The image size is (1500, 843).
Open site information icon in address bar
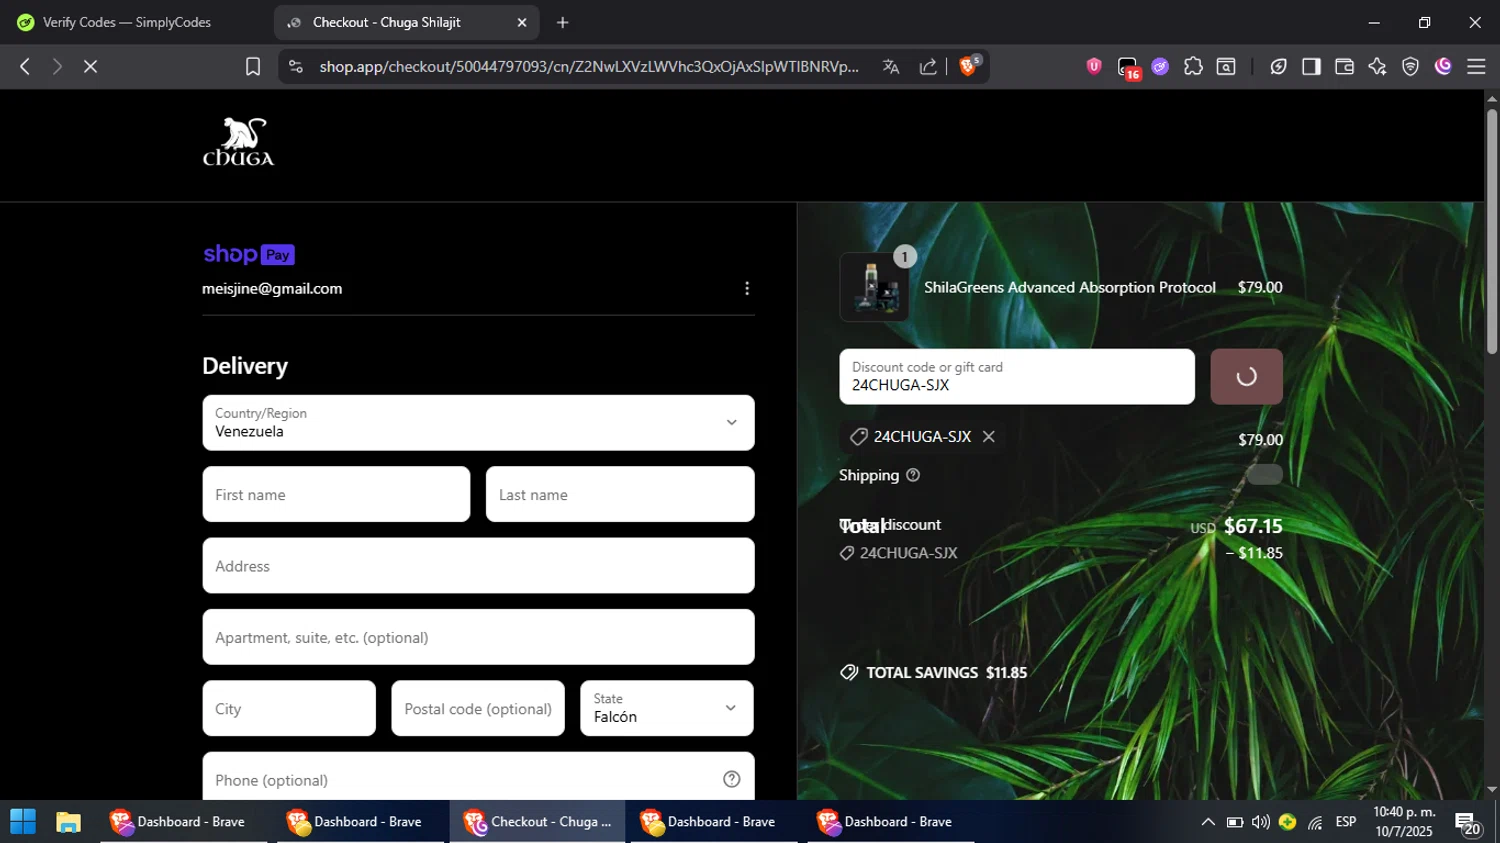[x=295, y=66]
